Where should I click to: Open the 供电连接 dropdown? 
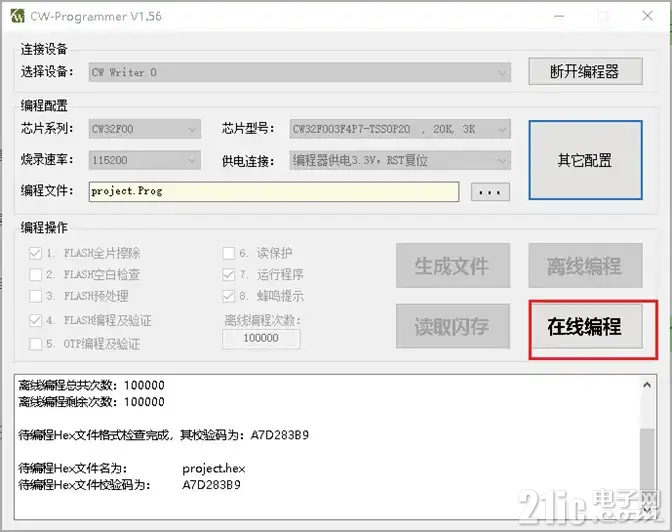point(400,160)
